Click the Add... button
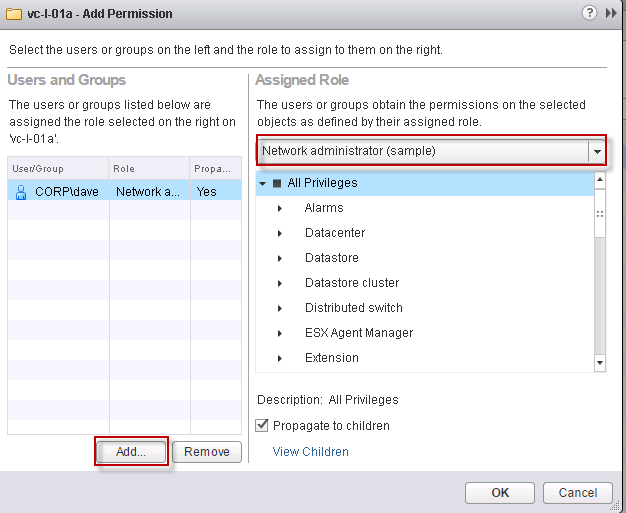Viewport: 626px width, 513px height. (131, 452)
